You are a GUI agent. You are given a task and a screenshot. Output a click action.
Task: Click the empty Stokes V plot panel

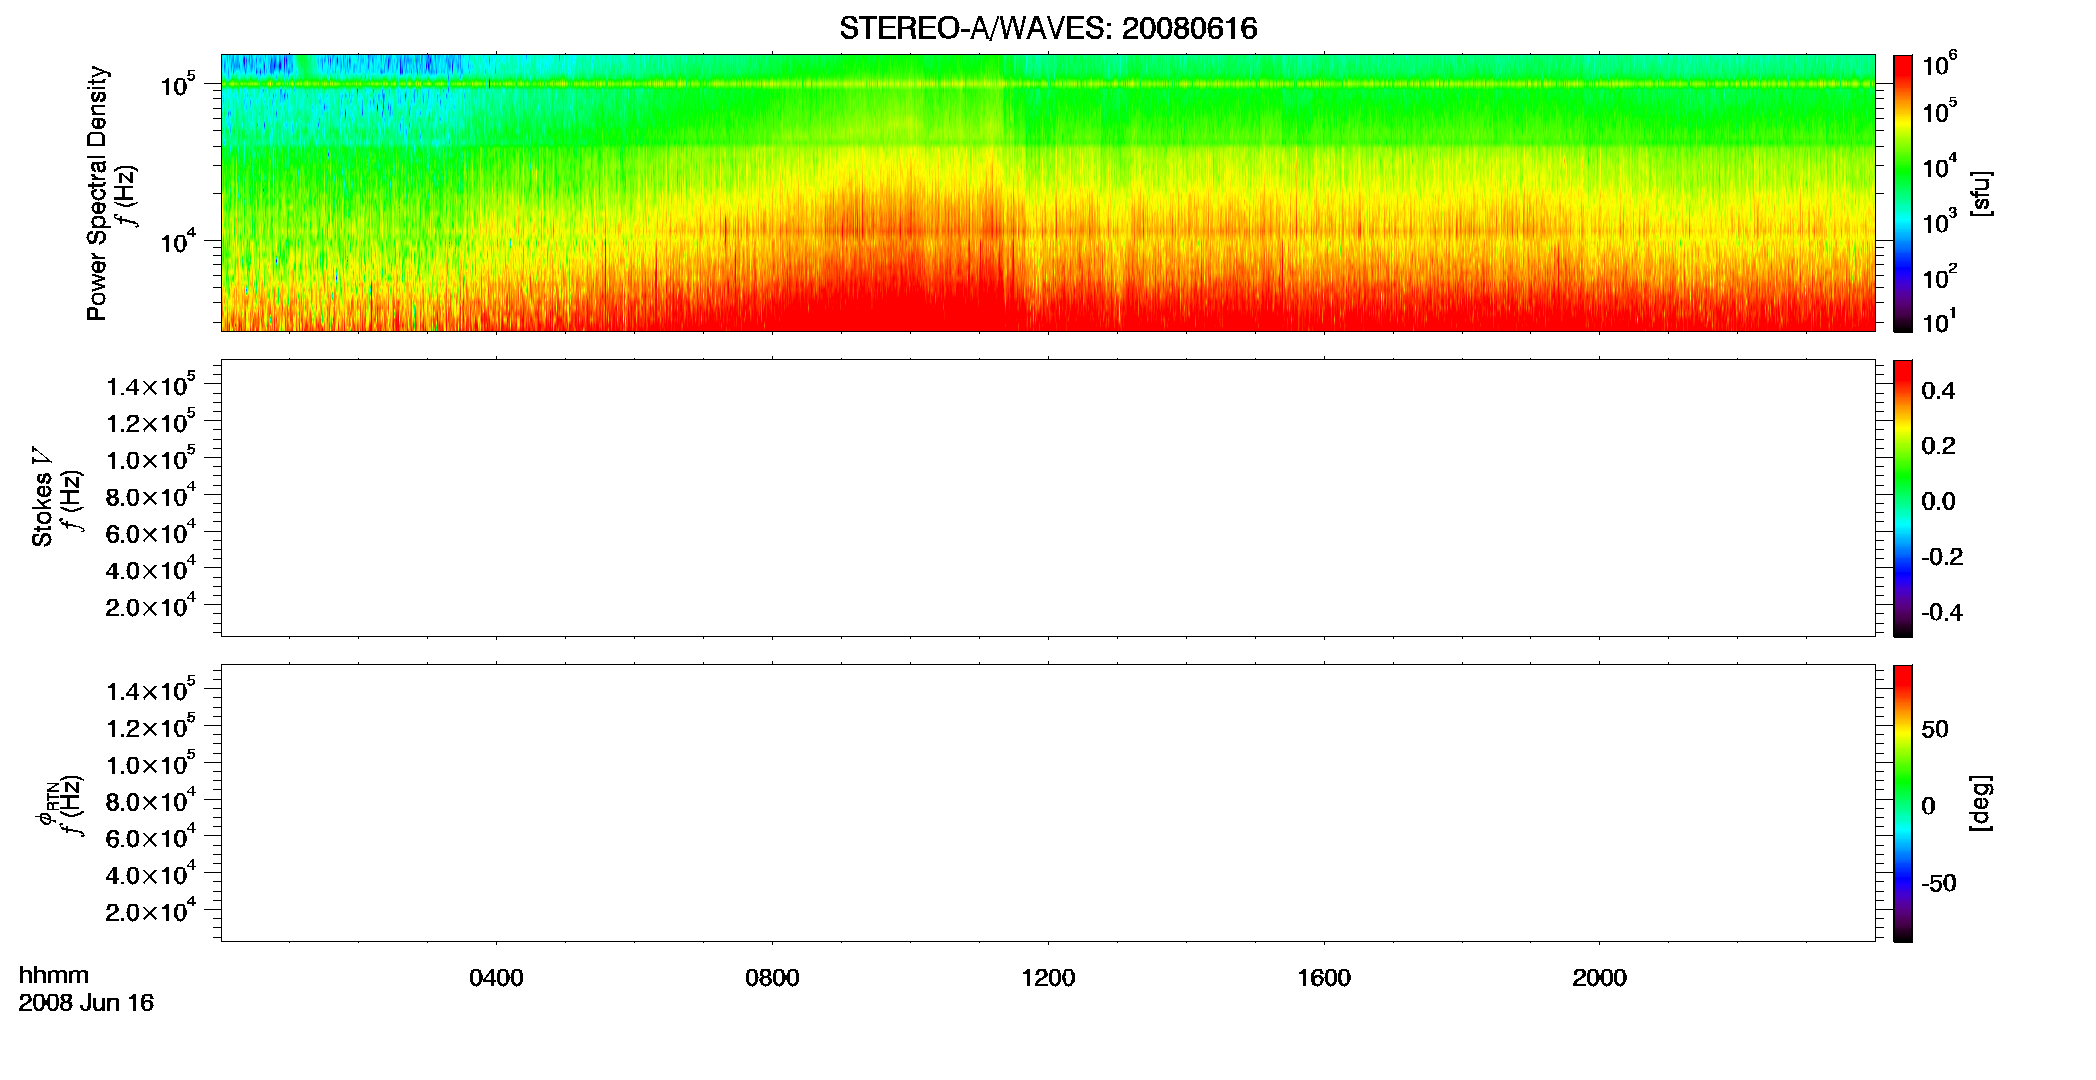click(1048, 498)
